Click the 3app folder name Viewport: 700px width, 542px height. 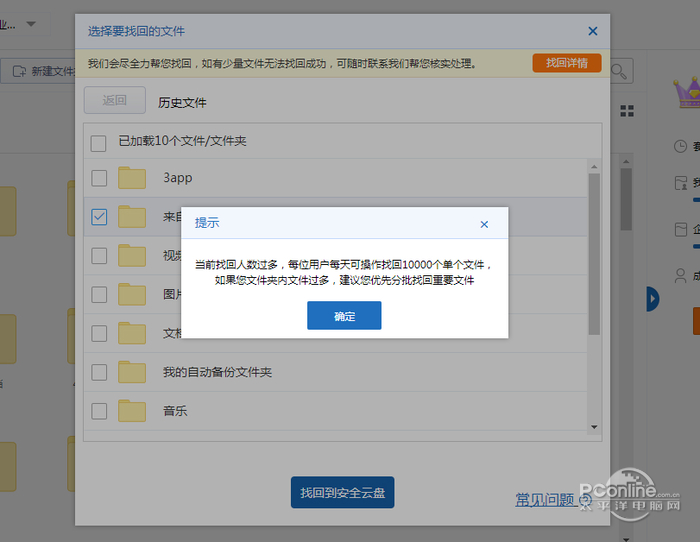(178, 178)
